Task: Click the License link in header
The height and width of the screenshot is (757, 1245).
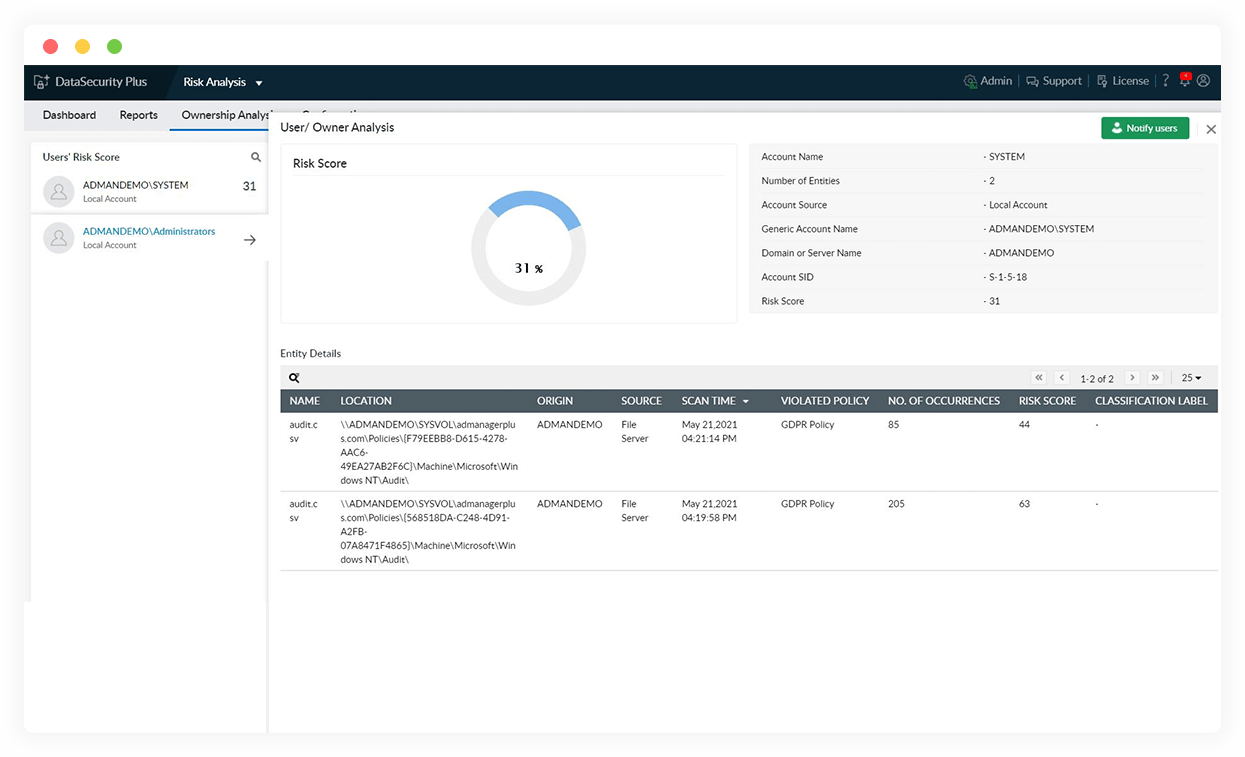Action: [x=1123, y=81]
